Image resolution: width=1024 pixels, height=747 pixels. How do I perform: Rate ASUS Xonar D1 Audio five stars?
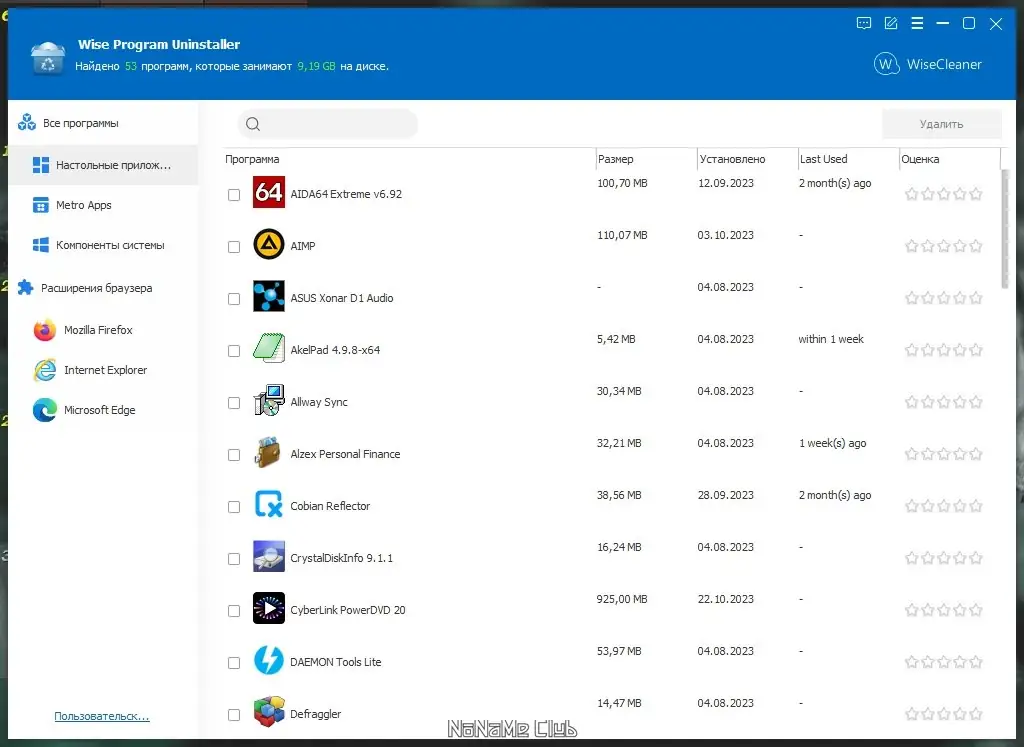(976, 298)
